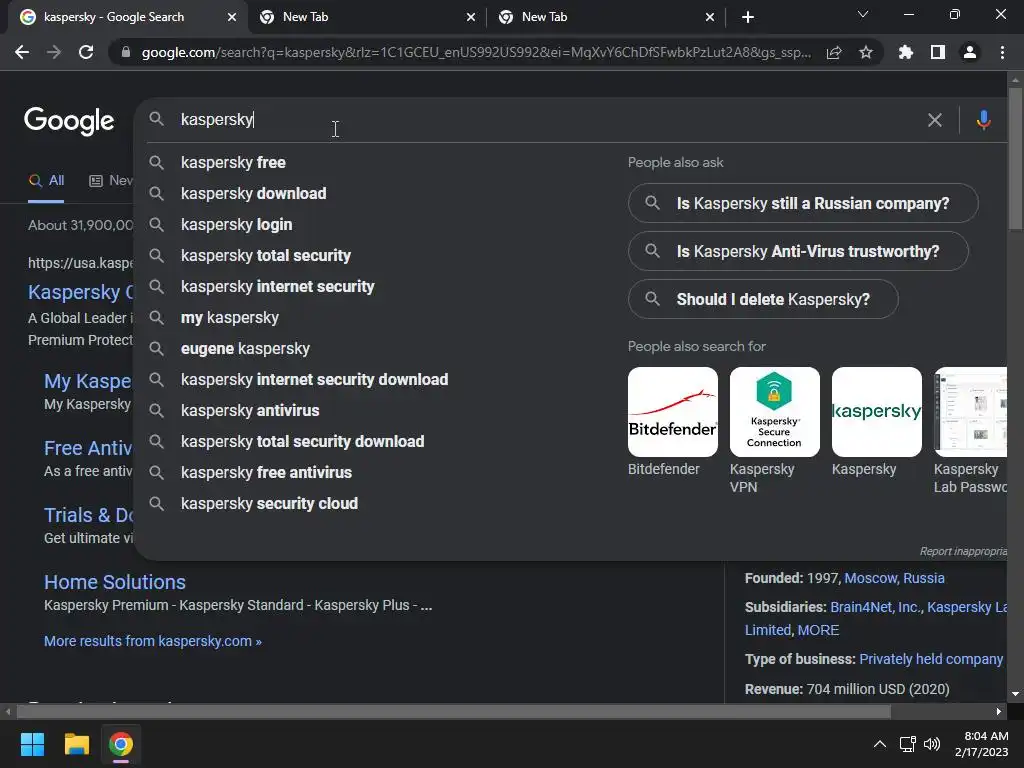The height and width of the screenshot is (768, 1024).
Task: Switch to the second New Tab
Action: point(605,17)
